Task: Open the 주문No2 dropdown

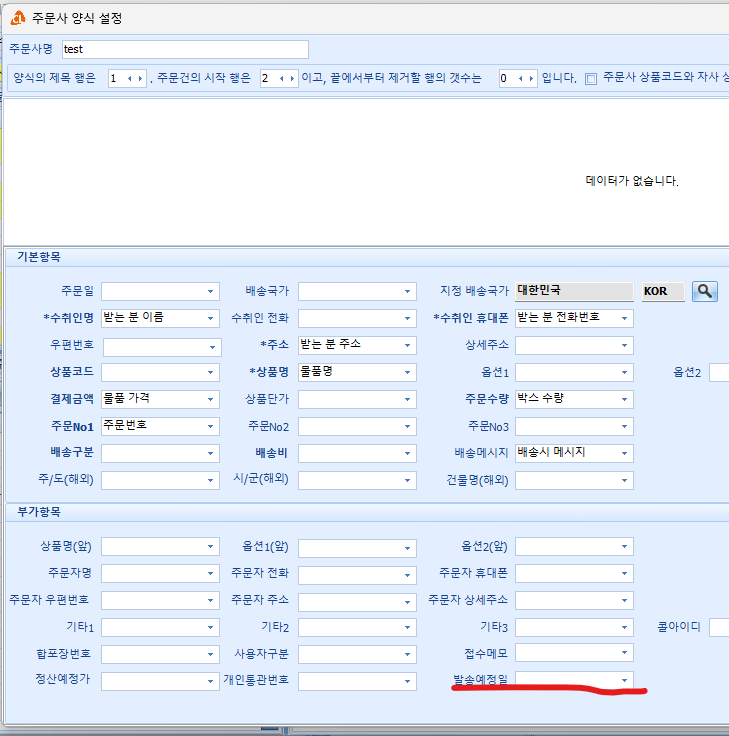Action: point(407,427)
